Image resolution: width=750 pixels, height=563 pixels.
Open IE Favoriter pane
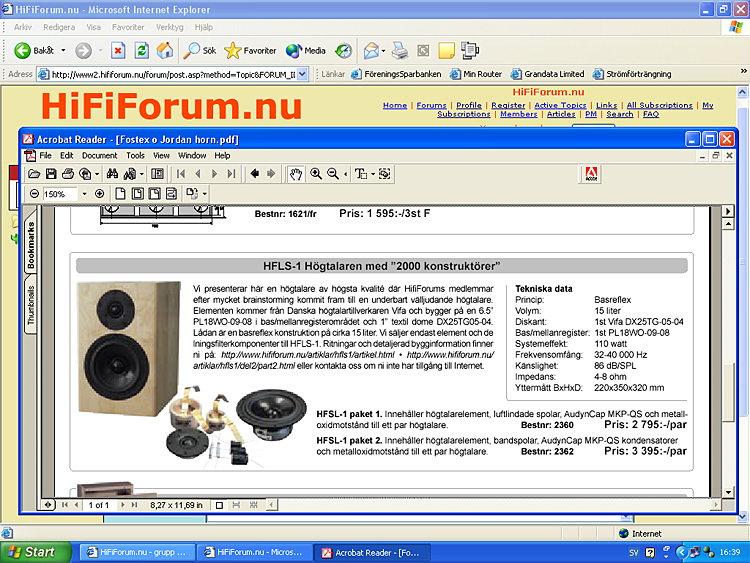250,50
